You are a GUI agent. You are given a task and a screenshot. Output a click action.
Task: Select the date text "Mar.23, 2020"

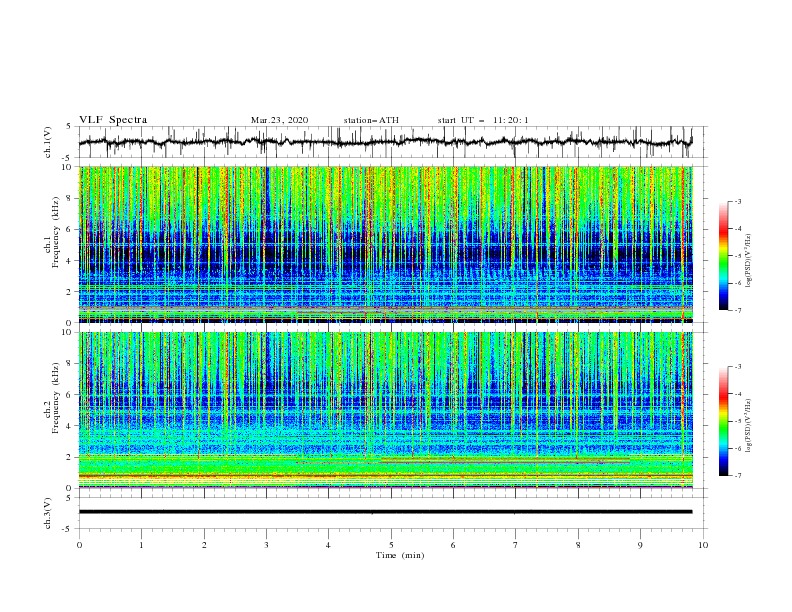(279, 120)
